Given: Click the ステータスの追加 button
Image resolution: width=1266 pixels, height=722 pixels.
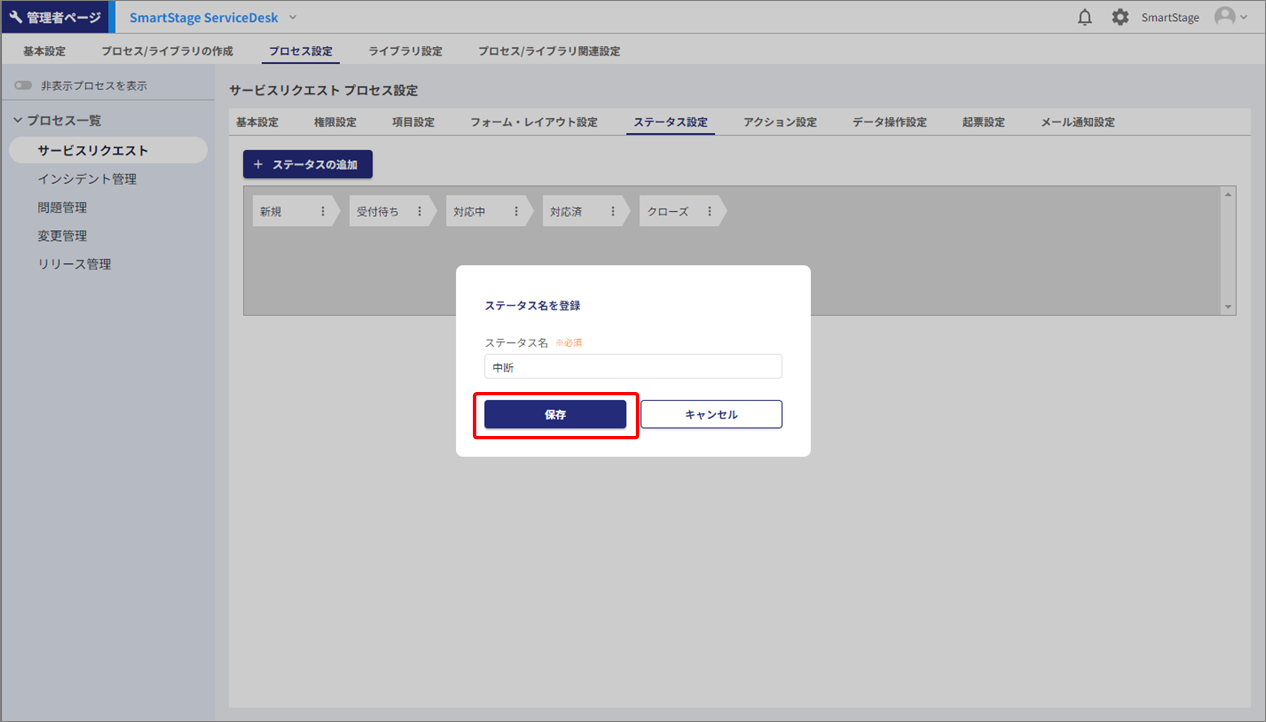Looking at the screenshot, I should click(x=308, y=164).
